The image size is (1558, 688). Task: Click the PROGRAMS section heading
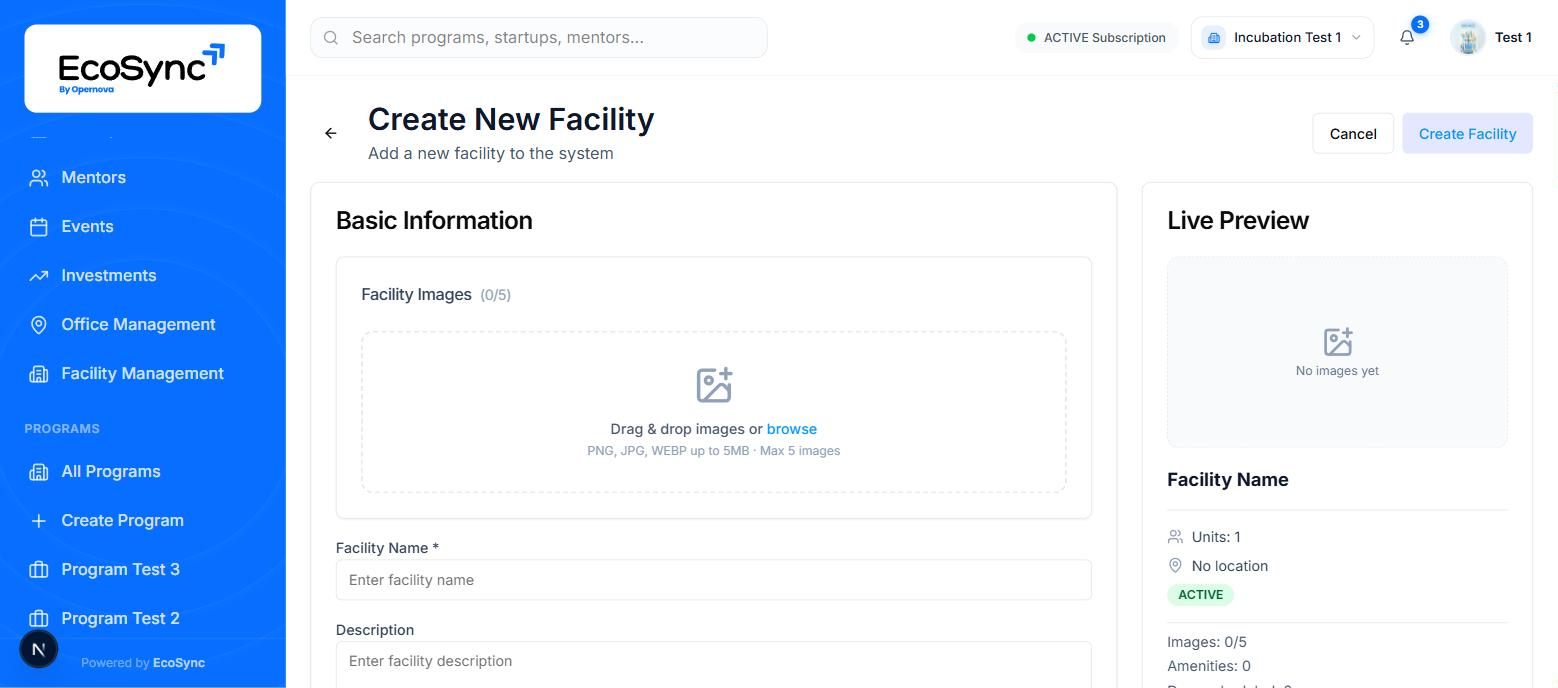tap(62, 429)
